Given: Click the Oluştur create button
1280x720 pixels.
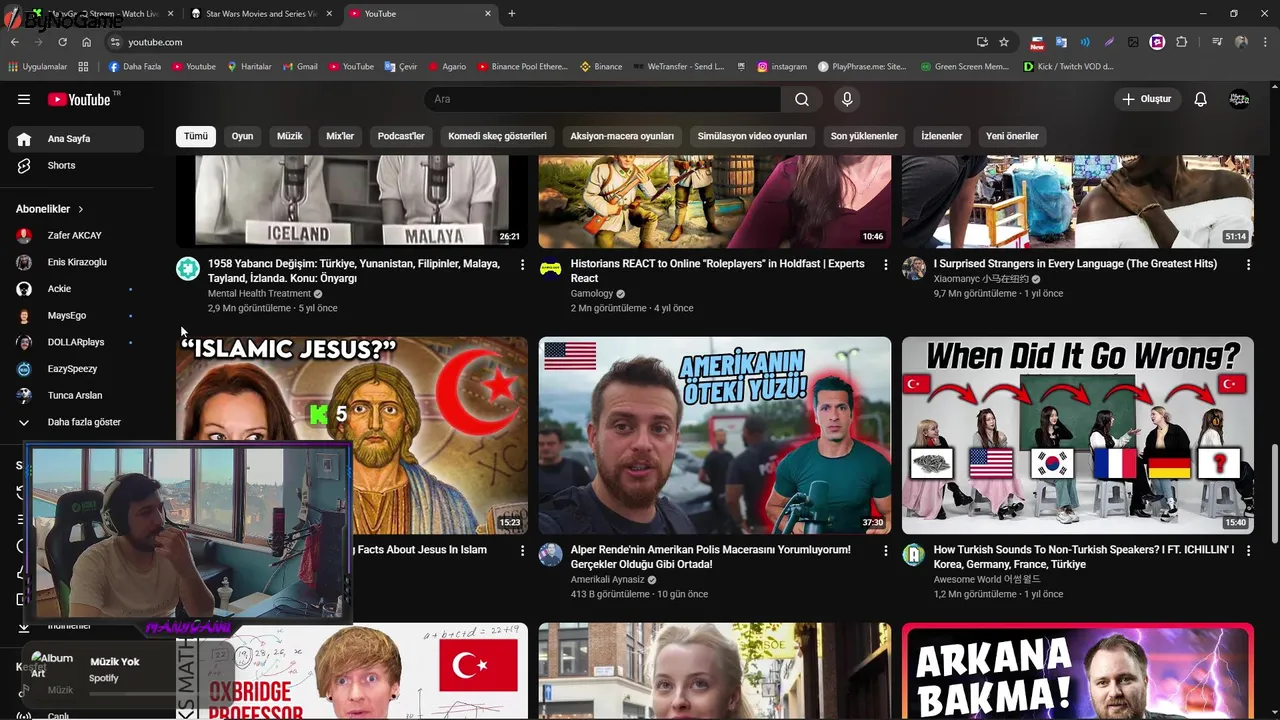Looking at the screenshot, I should click(x=1146, y=99).
